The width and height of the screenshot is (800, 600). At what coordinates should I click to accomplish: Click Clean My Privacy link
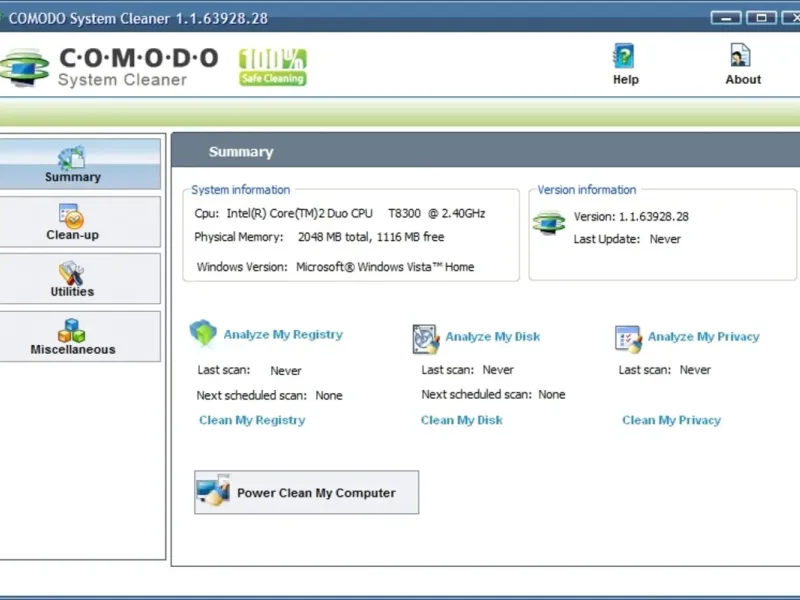(x=671, y=420)
